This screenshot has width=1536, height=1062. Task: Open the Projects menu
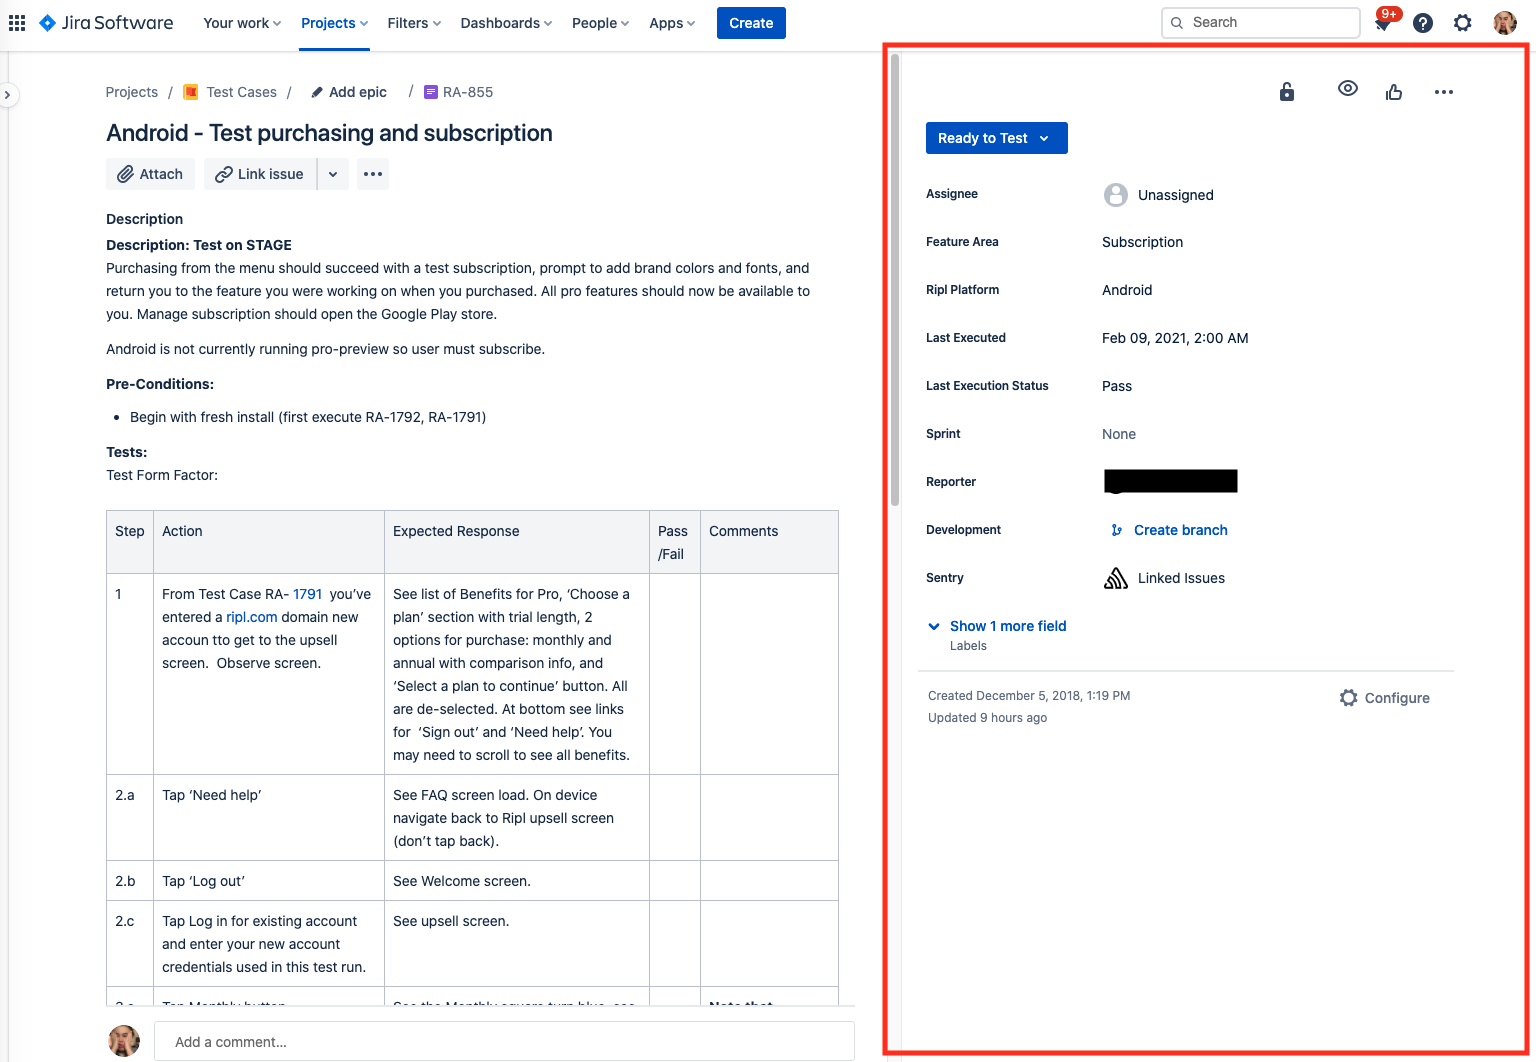[335, 23]
